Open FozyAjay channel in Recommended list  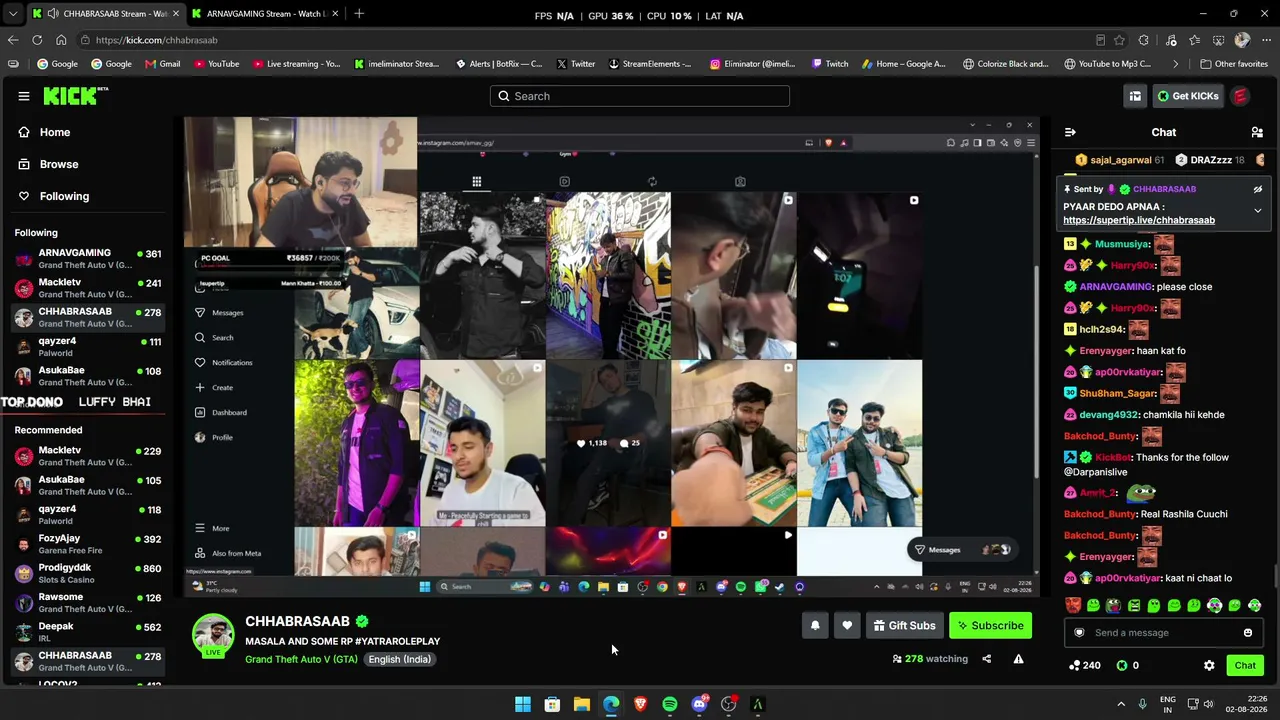[88, 544]
